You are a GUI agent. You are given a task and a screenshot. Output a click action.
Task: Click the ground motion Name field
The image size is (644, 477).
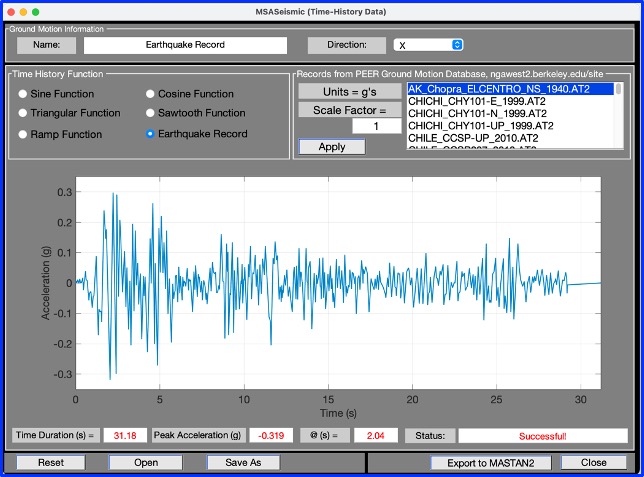tap(185, 45)
